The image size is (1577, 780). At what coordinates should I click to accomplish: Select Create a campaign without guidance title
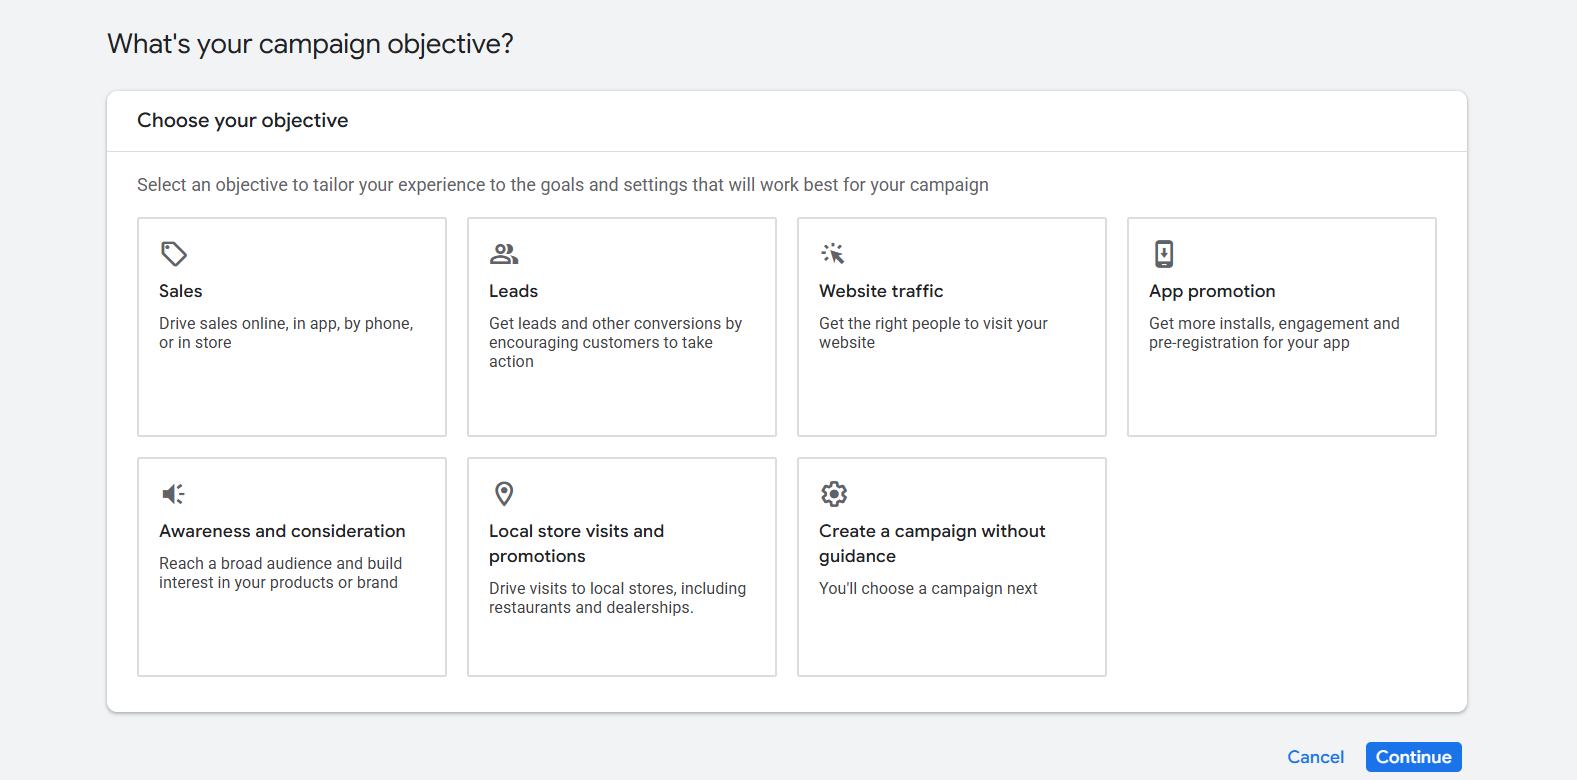tap(932, 543)
